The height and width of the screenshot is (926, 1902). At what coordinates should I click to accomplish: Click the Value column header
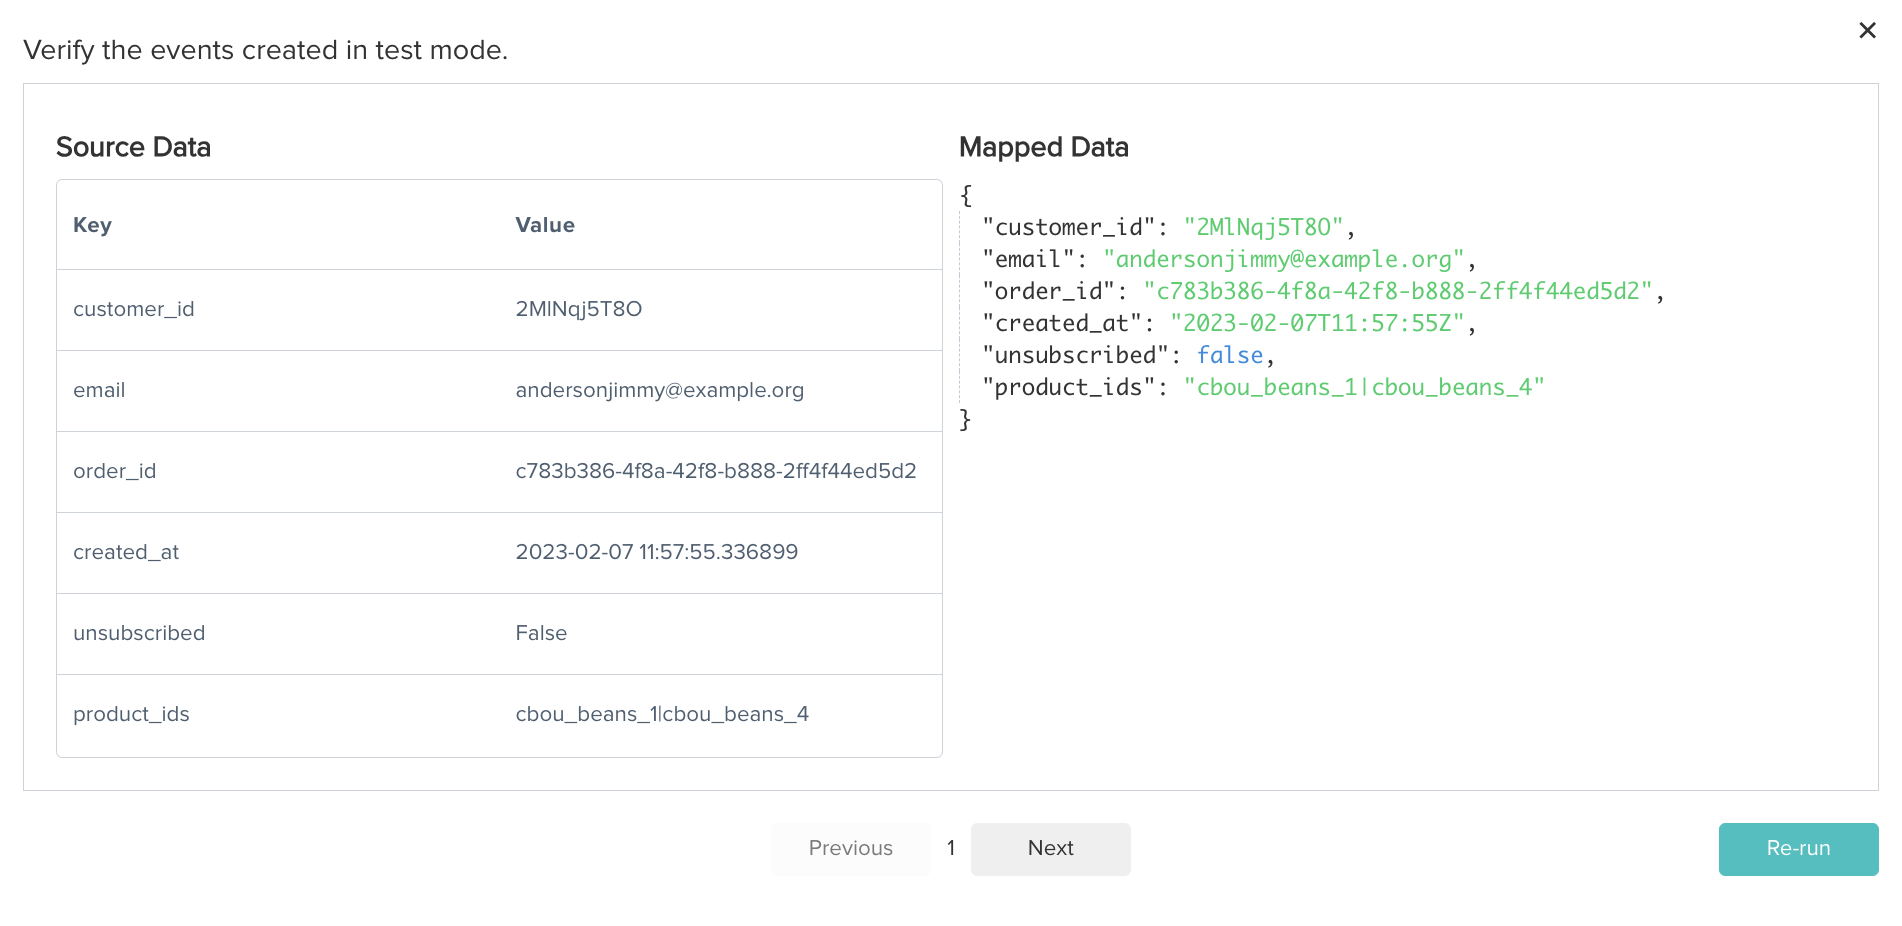click(x=545, y=225)
